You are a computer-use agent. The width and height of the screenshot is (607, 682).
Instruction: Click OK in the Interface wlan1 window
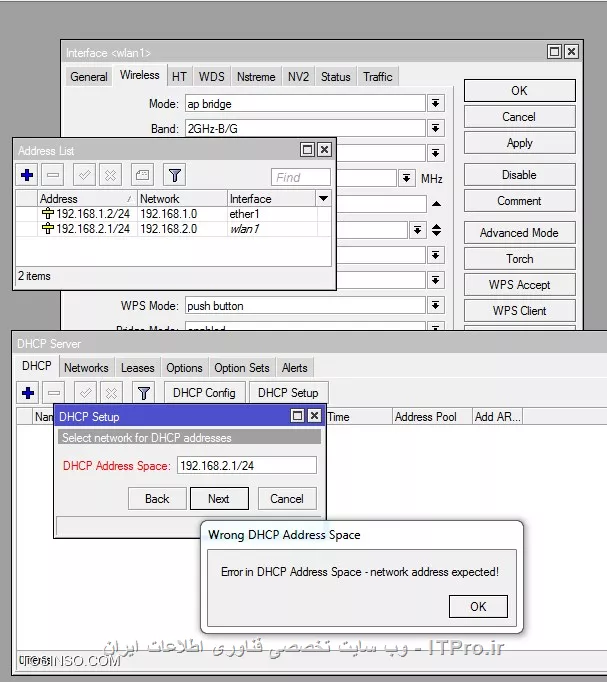point(520,90)
